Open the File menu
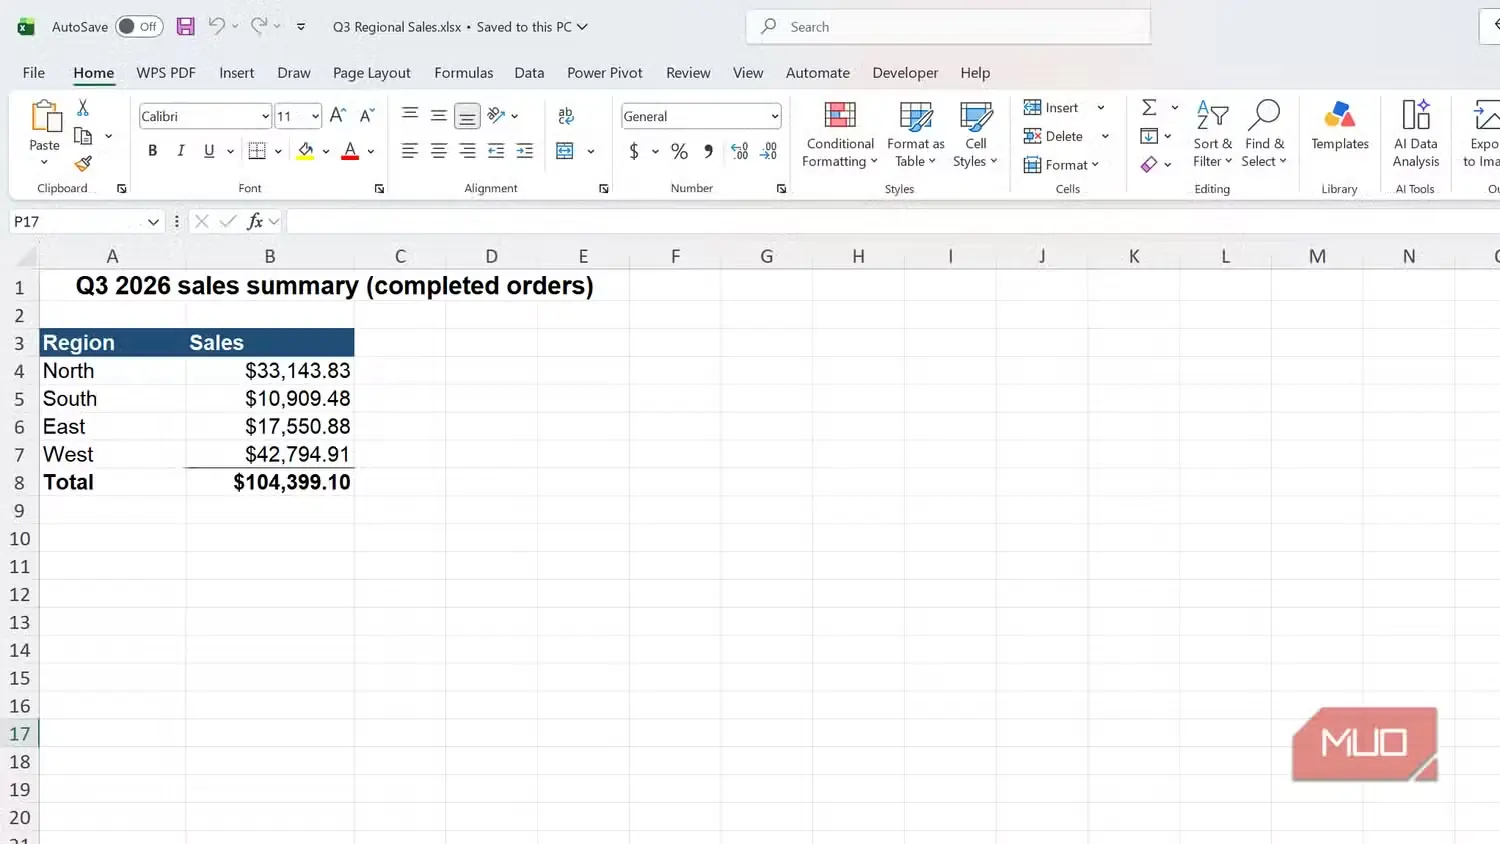 (x=34, y=72)
